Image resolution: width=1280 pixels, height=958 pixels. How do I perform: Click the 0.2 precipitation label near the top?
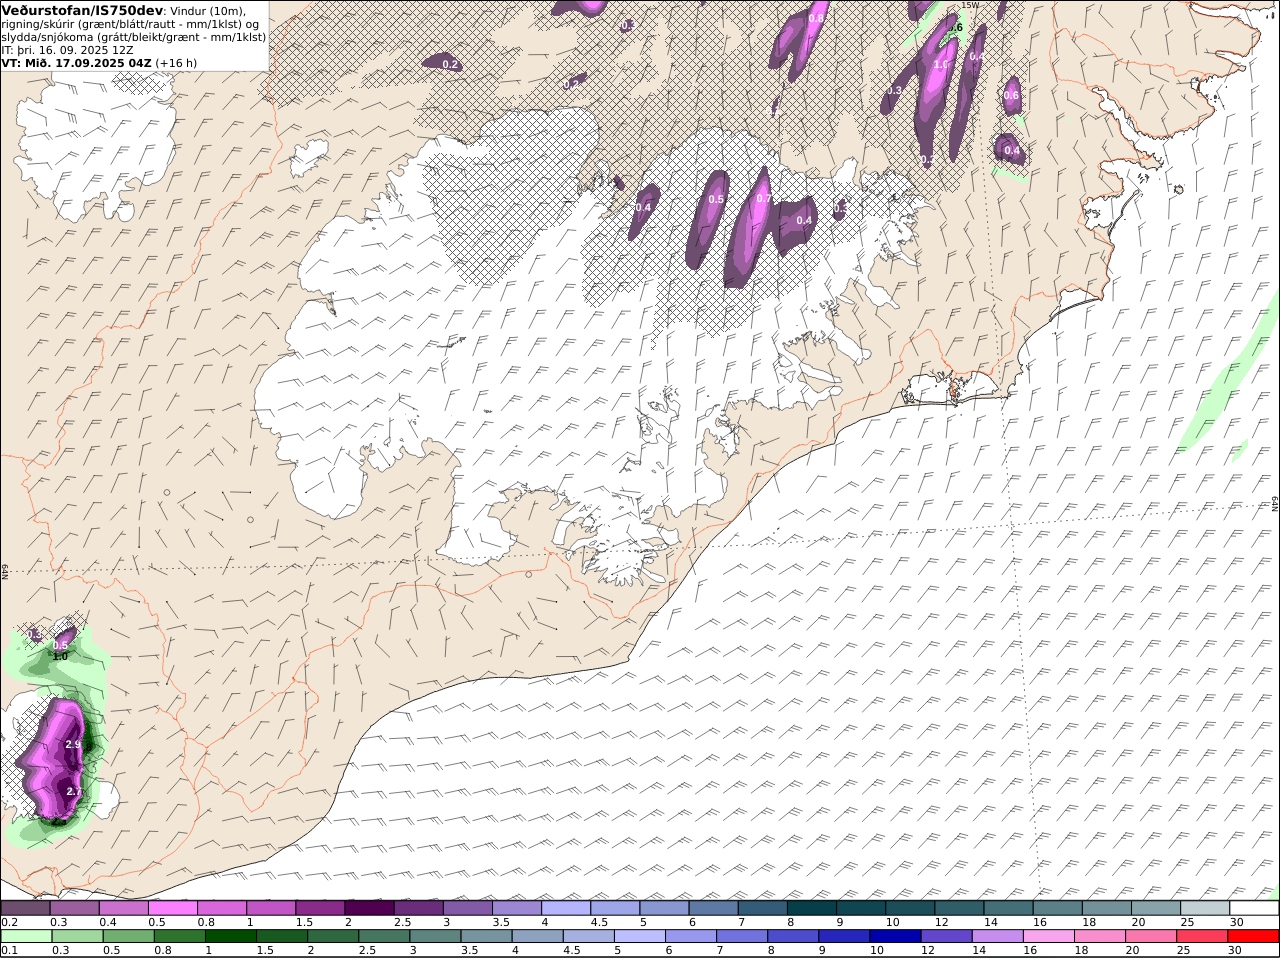(x=450, y=64)
